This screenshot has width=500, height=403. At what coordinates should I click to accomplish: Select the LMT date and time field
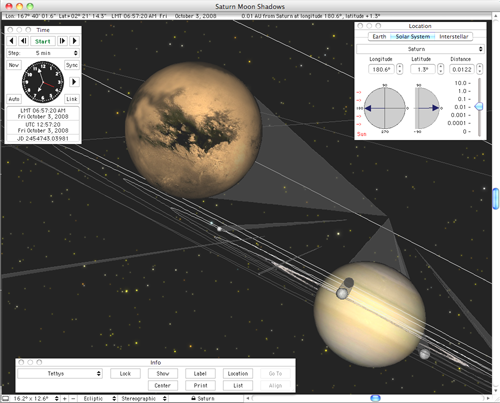[x=43, y=114]
